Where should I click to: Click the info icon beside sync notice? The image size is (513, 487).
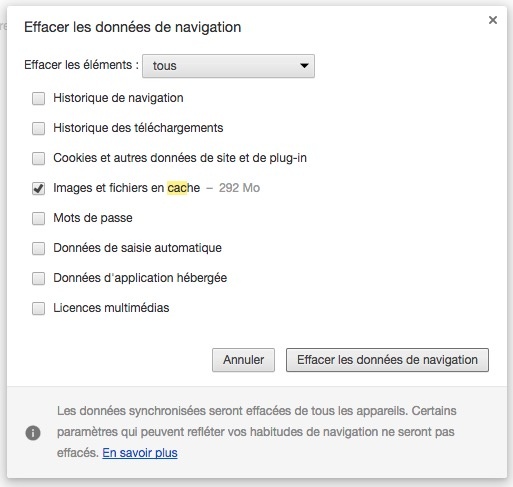(33, 433)
